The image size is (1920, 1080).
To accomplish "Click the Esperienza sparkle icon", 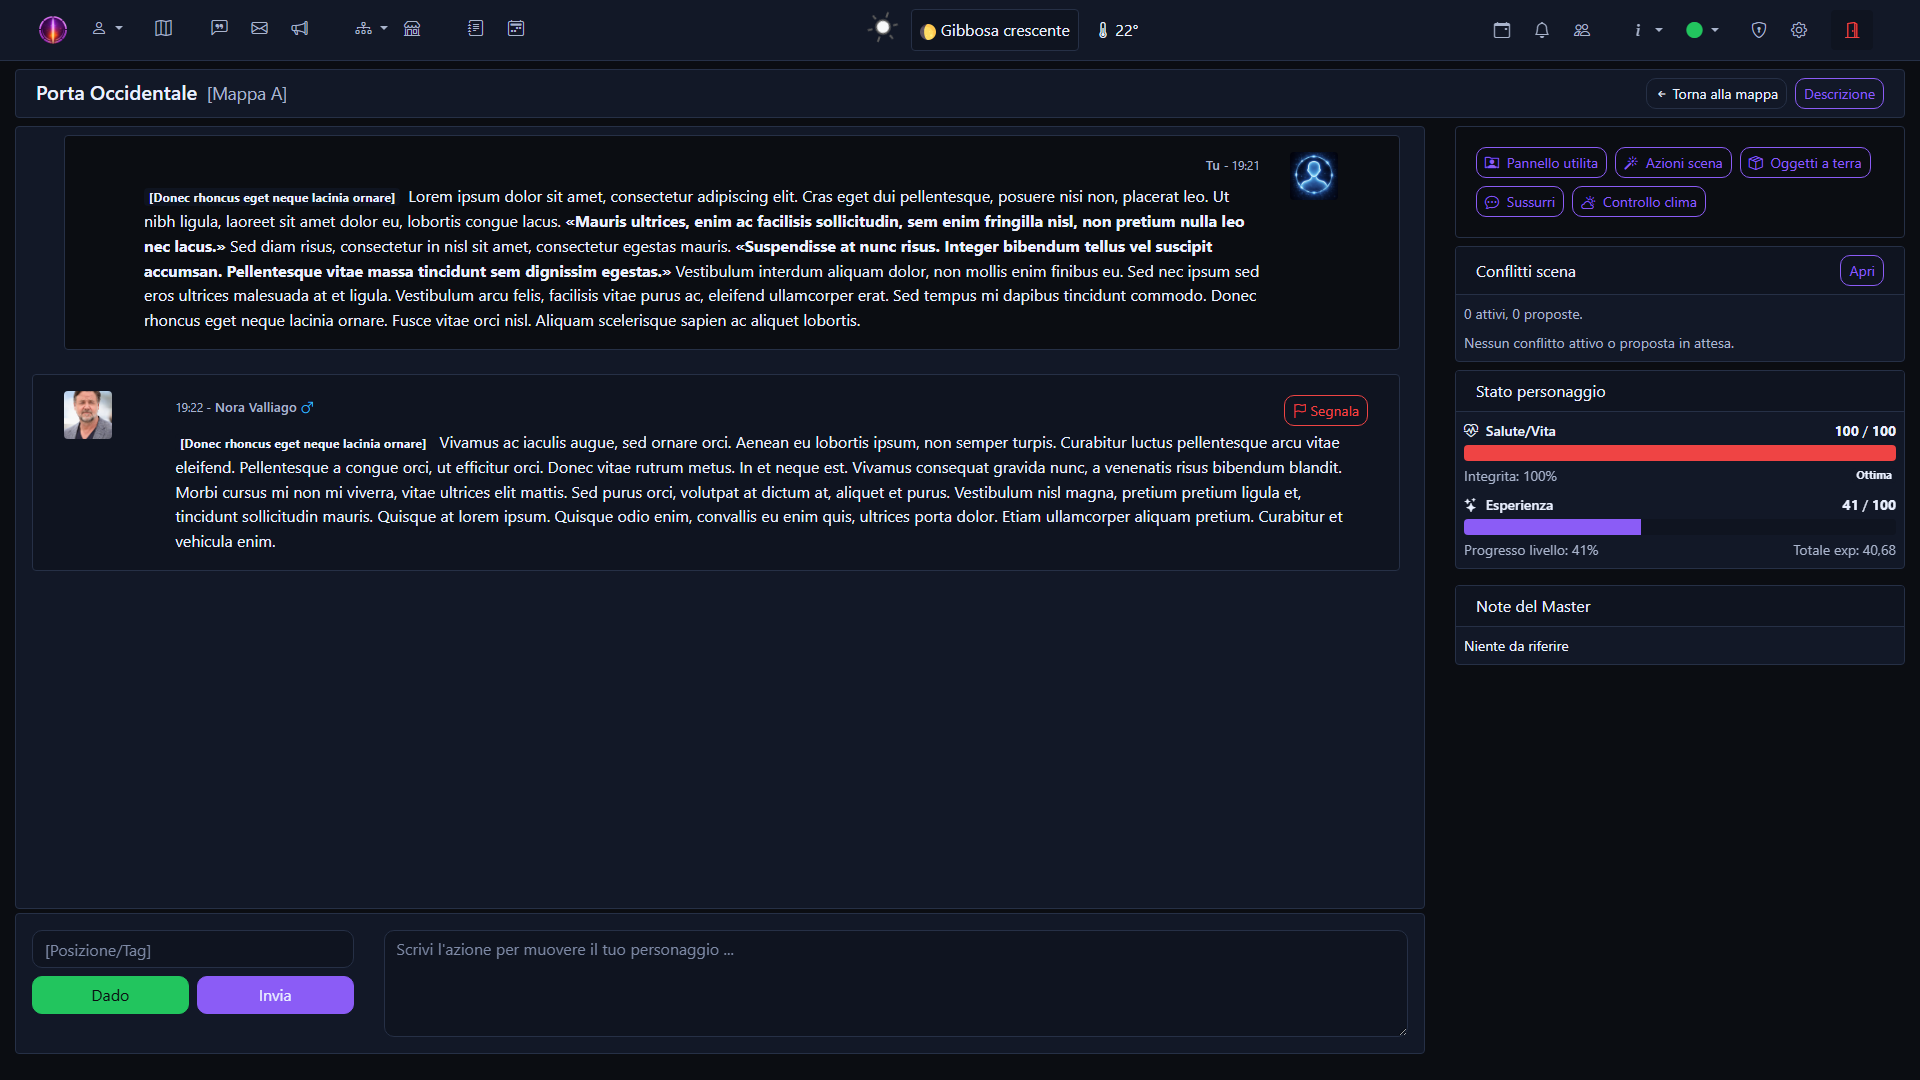I will [1471, 505].
